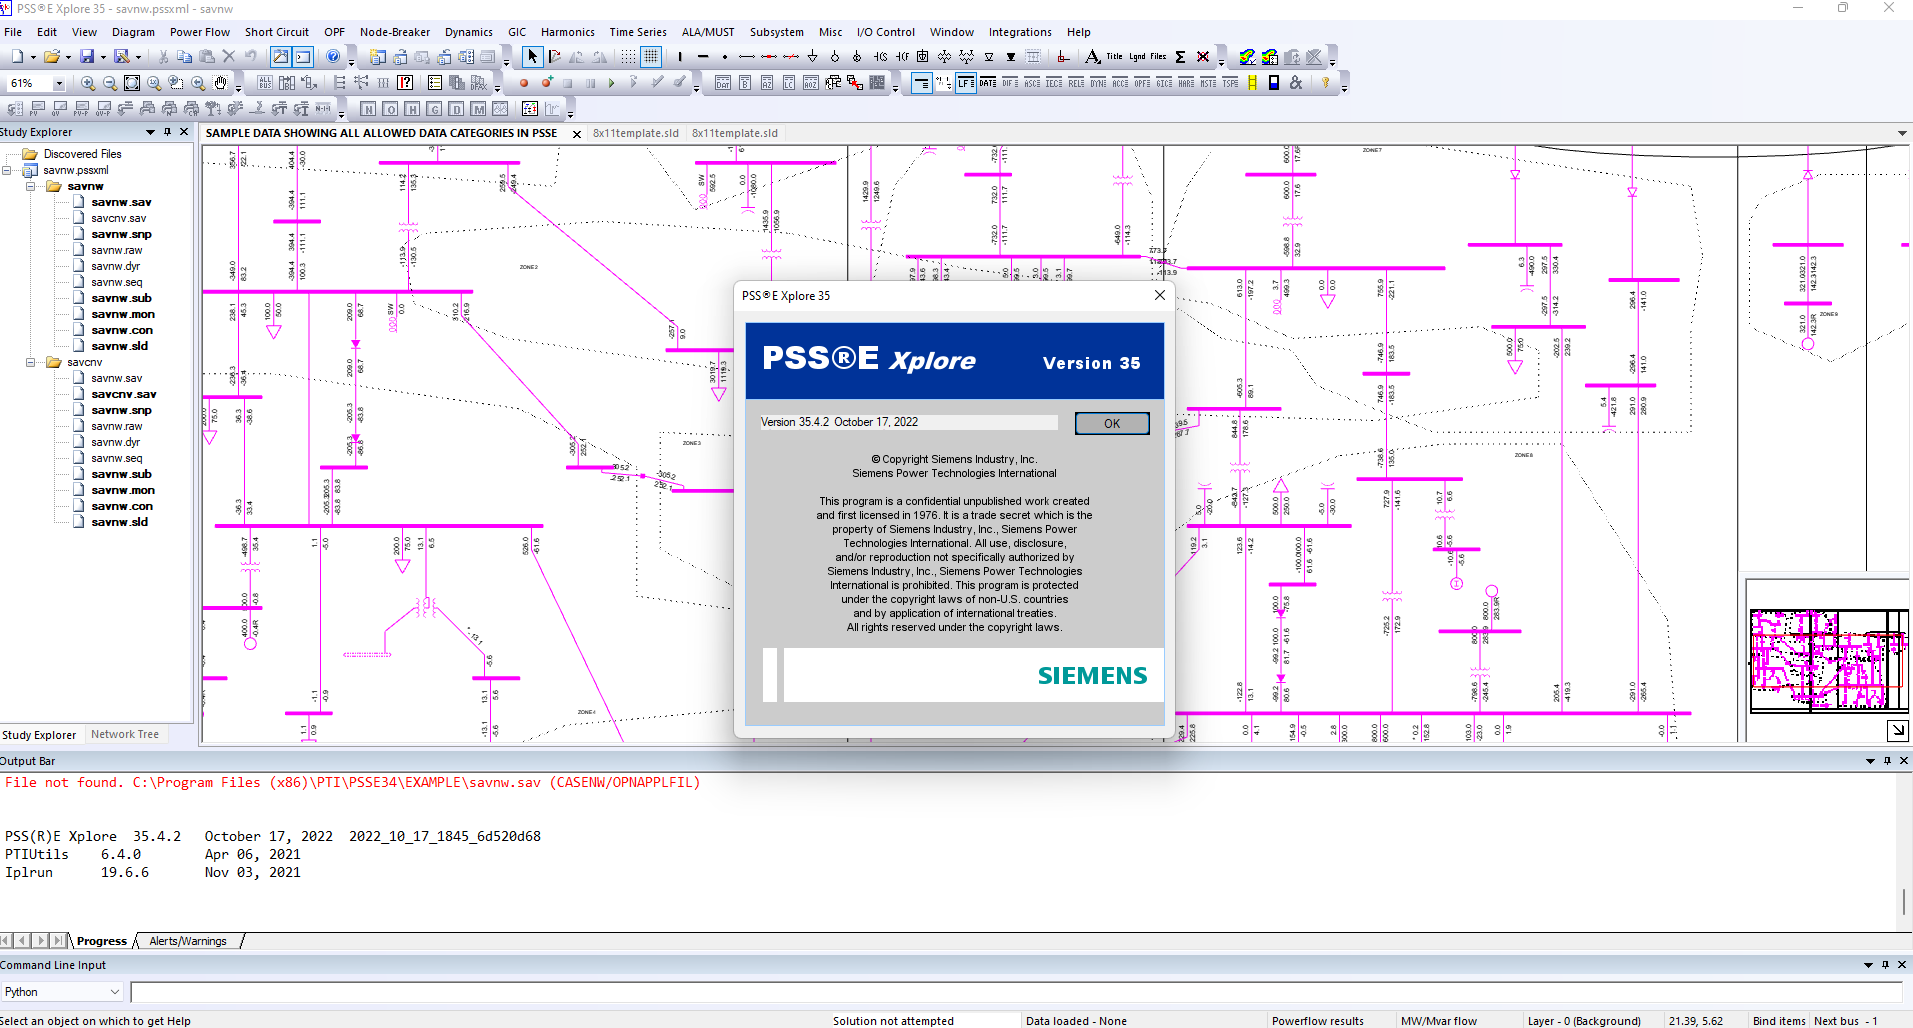The height and width of the screenshot is (1028, 1913).
Task: Click the yellow key icon
Action: pyautogui.click(x=1326, y=83)
